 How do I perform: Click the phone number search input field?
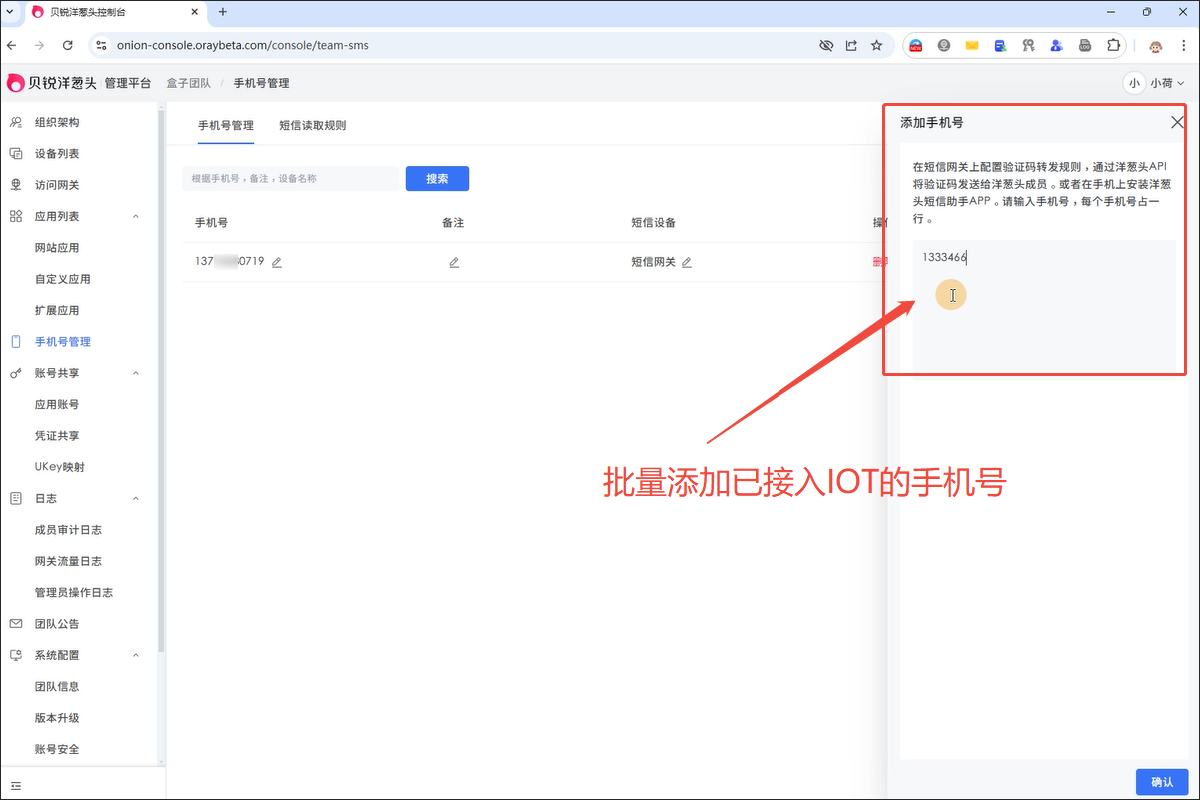290,178
